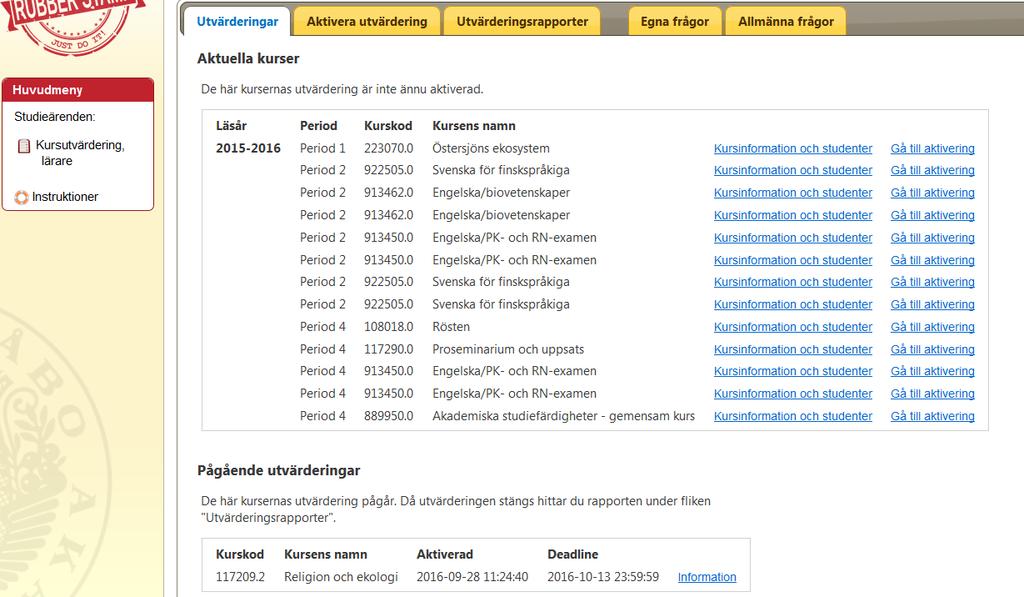Click the Studieärenden label

point(55,117)
